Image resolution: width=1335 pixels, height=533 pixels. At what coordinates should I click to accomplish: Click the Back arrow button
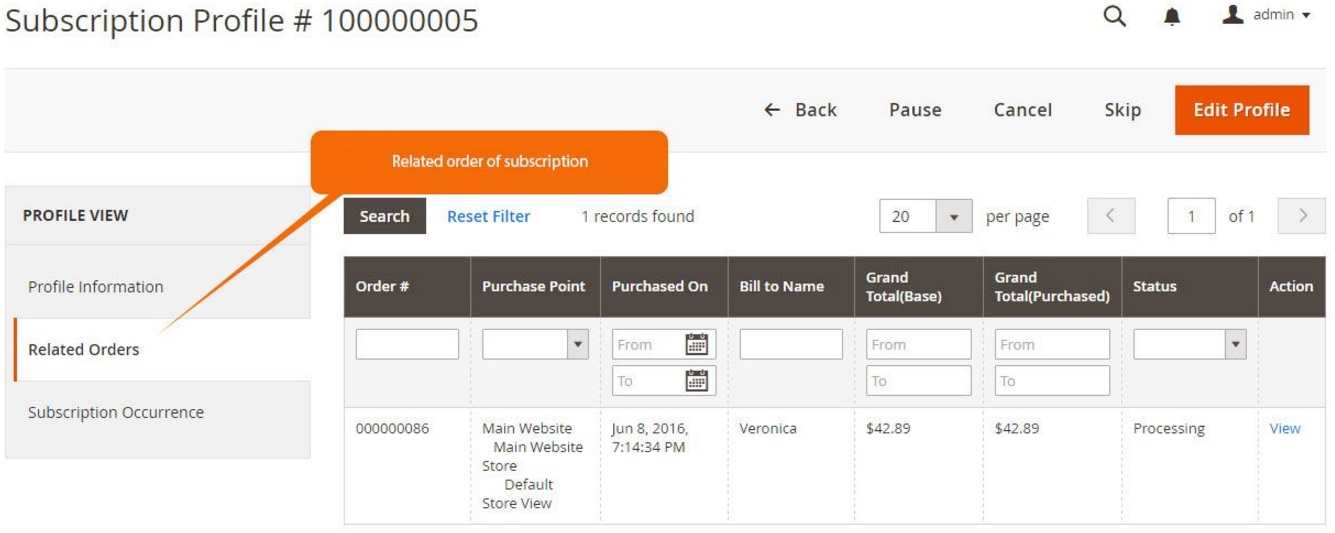[x=800, y=110]
